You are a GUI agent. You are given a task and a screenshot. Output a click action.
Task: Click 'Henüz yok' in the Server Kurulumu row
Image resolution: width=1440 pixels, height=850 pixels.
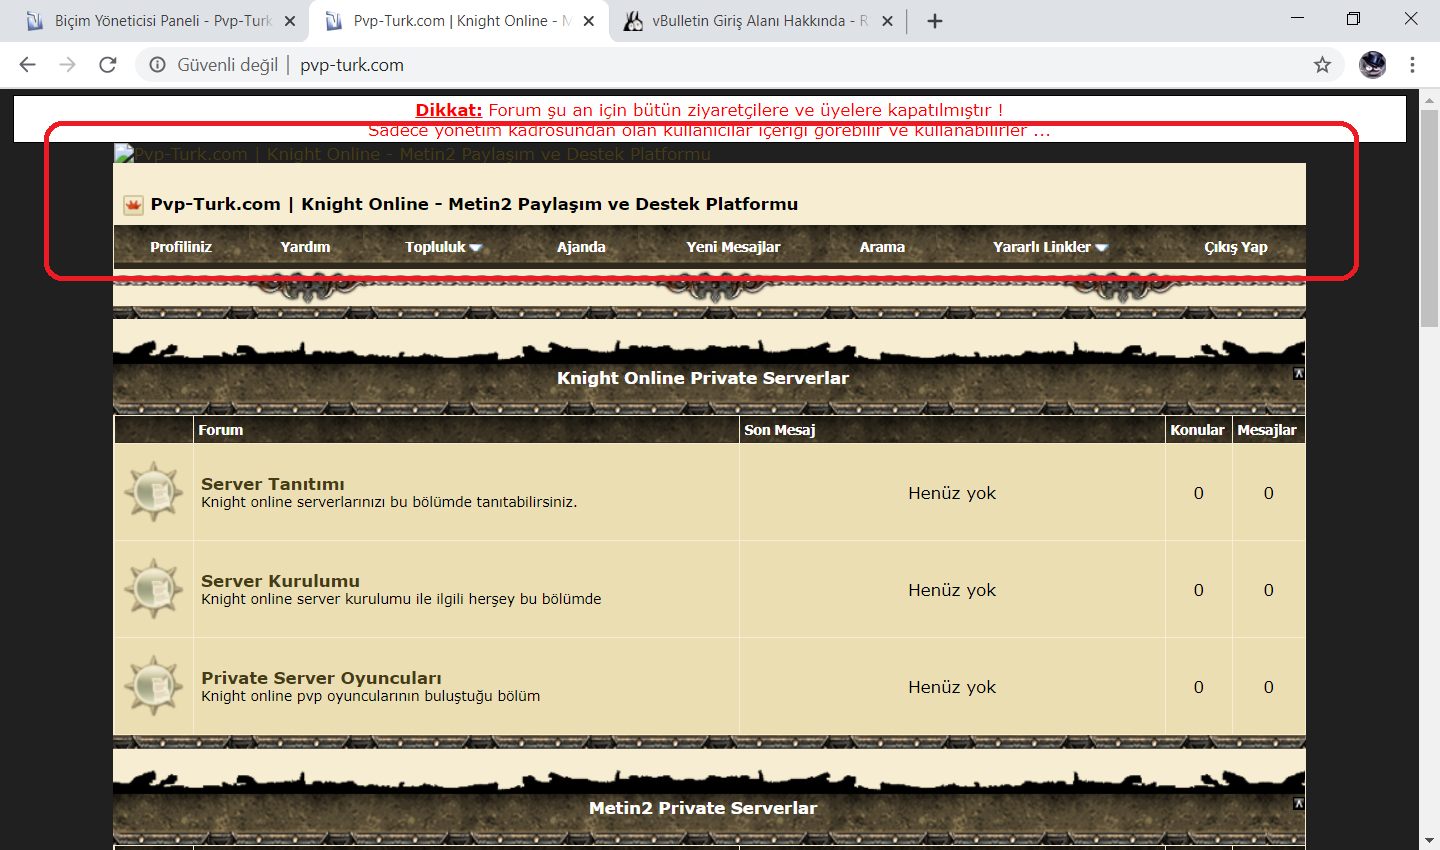[x=952, y=590]
